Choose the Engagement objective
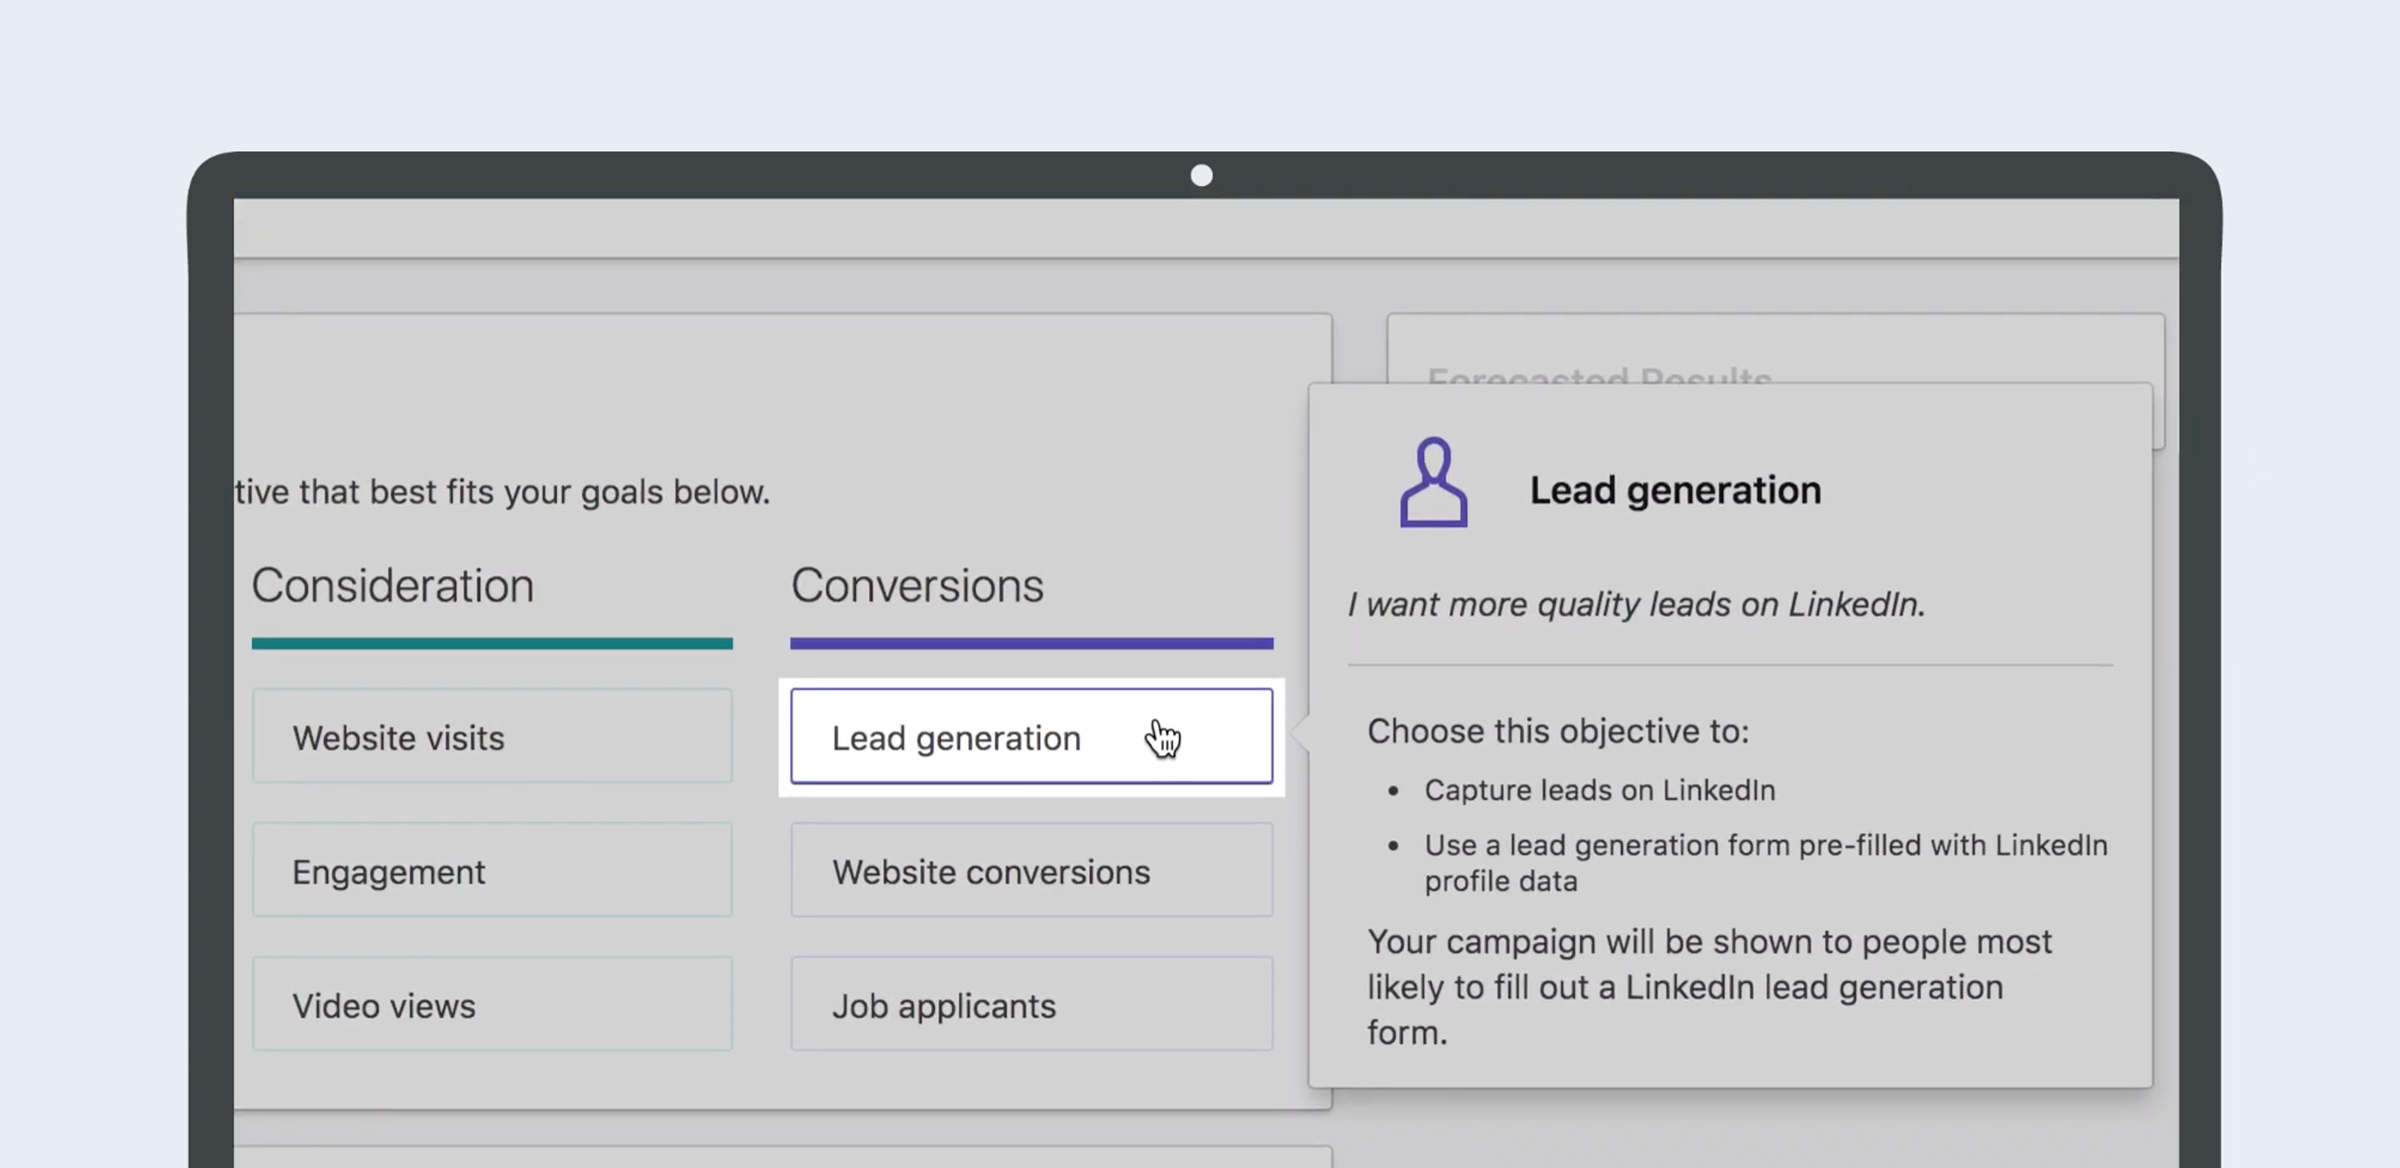The height and width of the screenshot is (1168, 2400). tap(491, 871)
